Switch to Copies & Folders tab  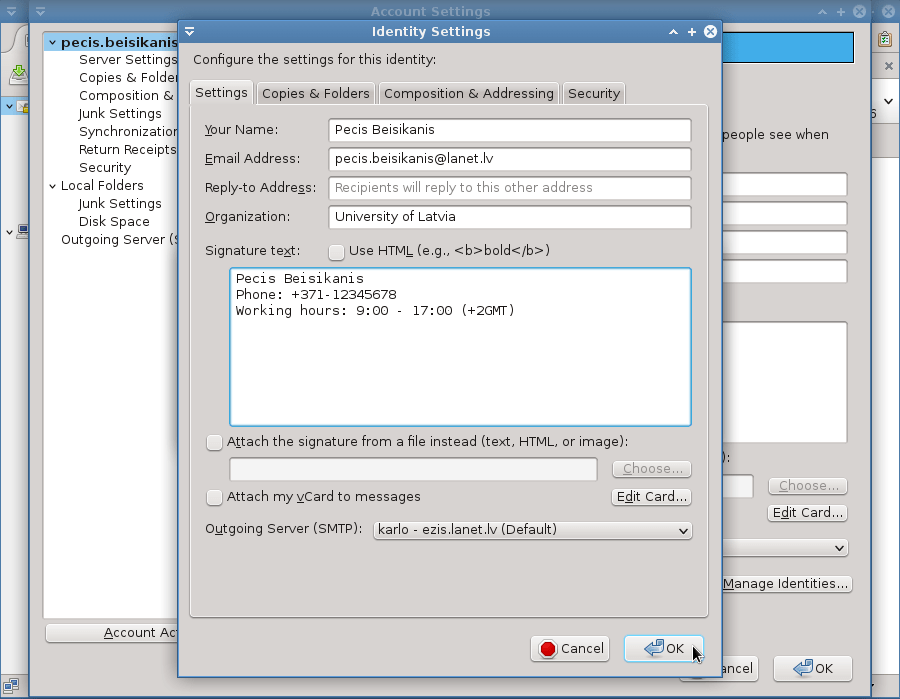[x=316, y=94]
